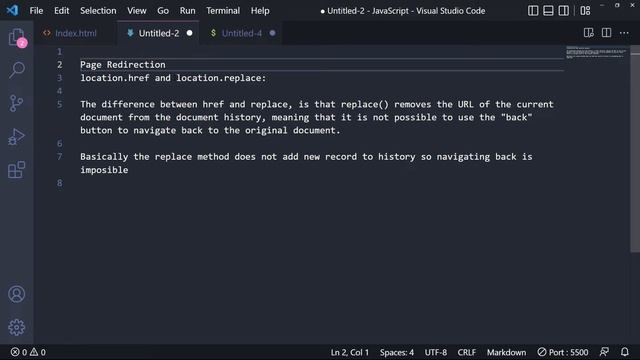The height and width of the screenshot is (360, 640).
Task: Change indentation via Spaces: 4
Action: point(397,352)
